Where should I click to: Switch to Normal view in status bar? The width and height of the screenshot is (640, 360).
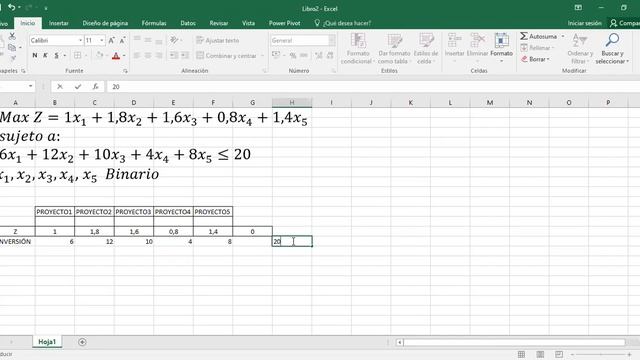pyautogui.click(x=521, y=354)
